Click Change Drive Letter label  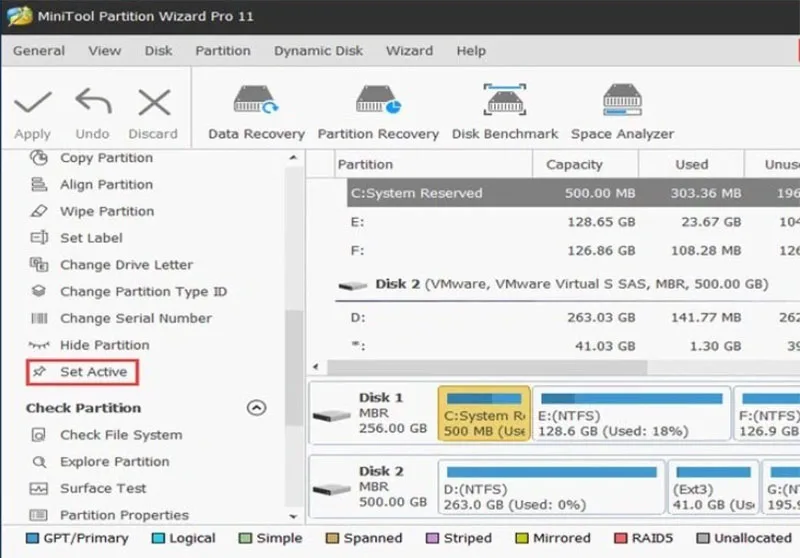[x=127, y=265]
